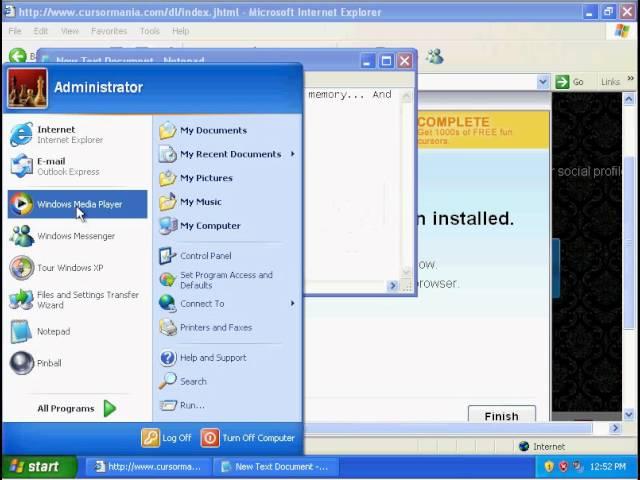
Task: Open Files and Settings Transfer Wizard
Action: (78, 300)
